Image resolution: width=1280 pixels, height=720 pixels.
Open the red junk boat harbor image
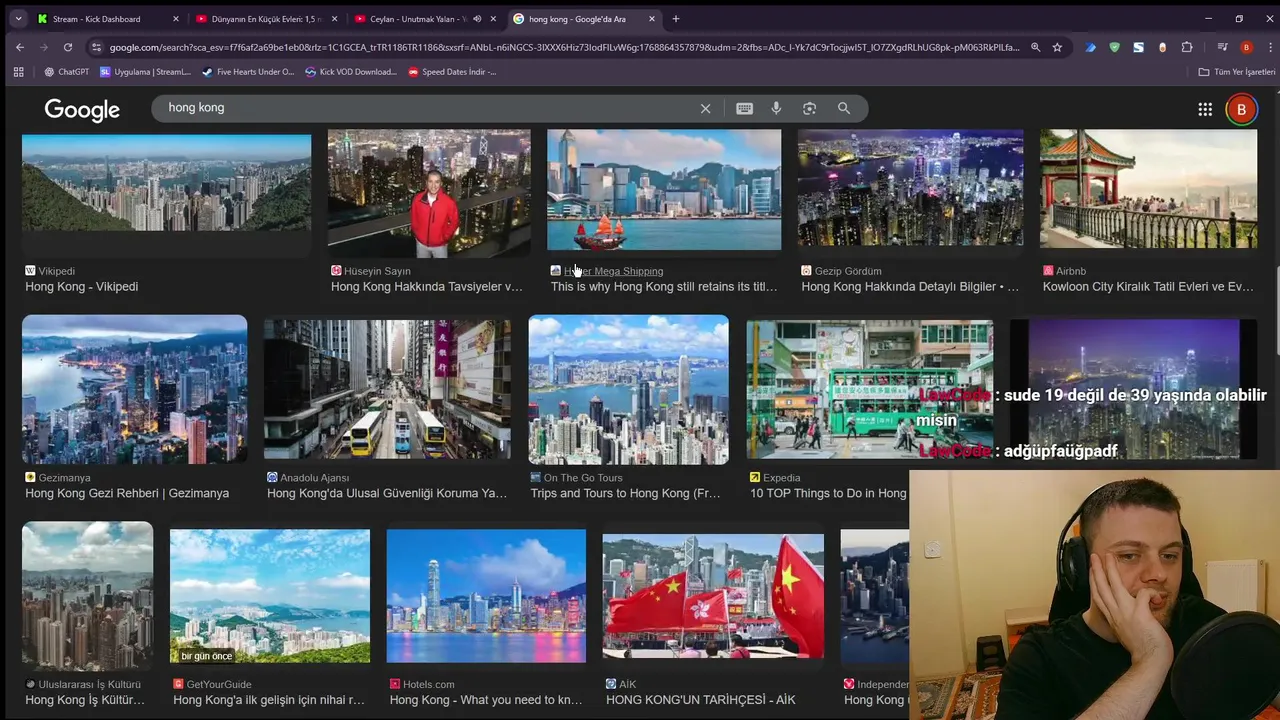[664, 190]
